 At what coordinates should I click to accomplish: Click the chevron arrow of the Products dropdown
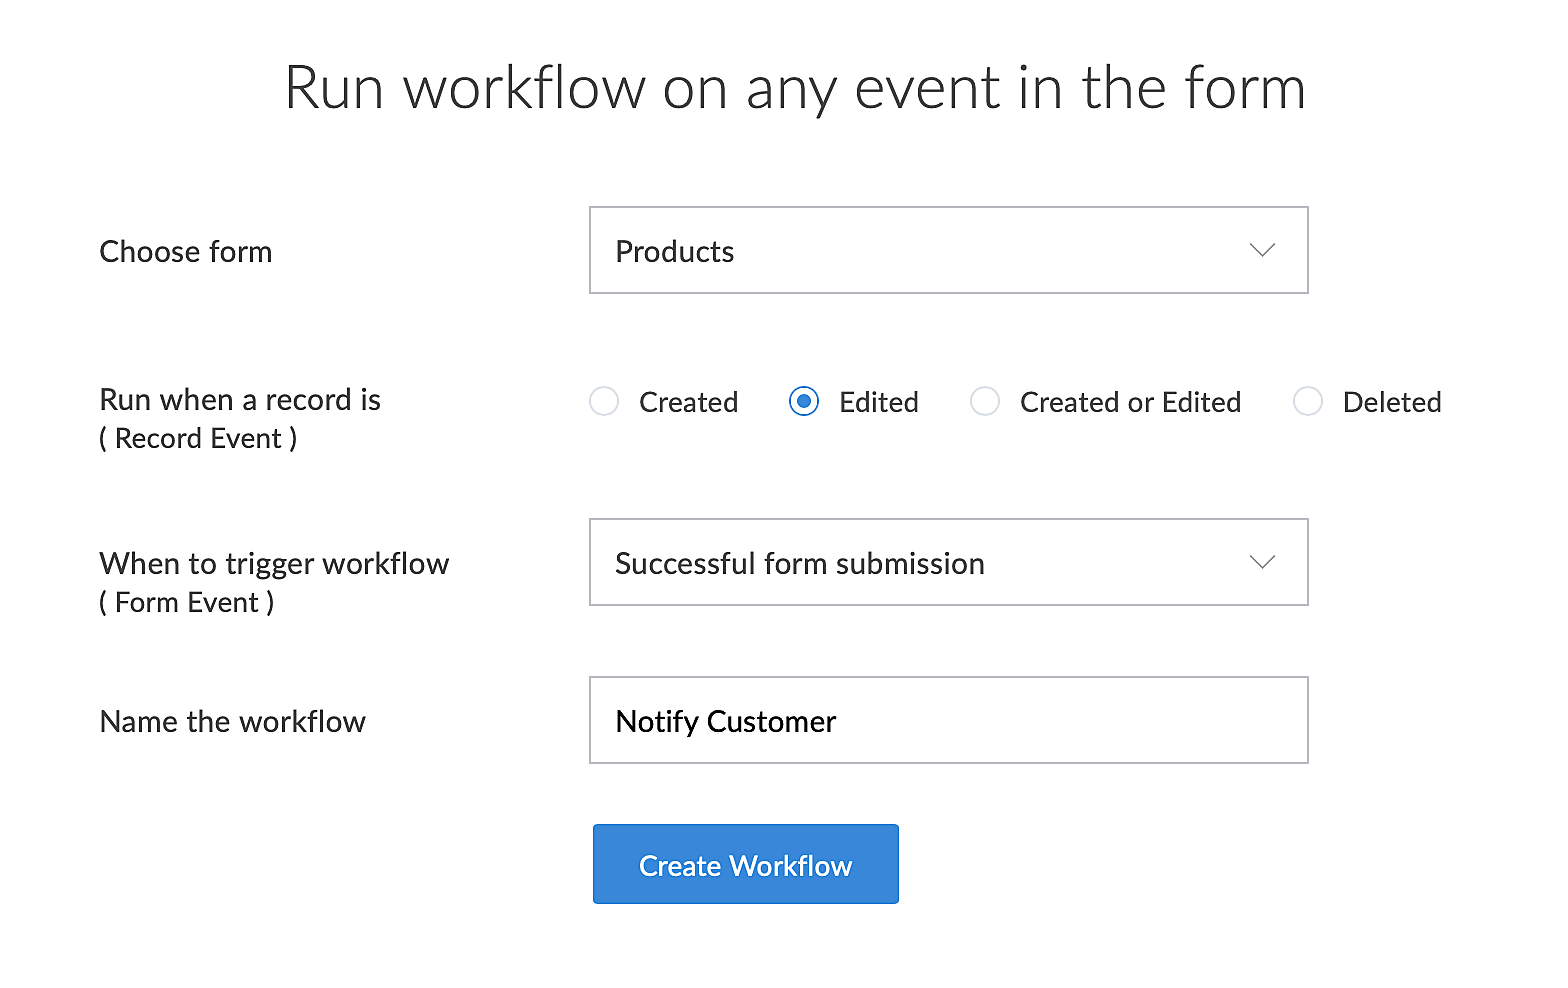coord(1262,250)
